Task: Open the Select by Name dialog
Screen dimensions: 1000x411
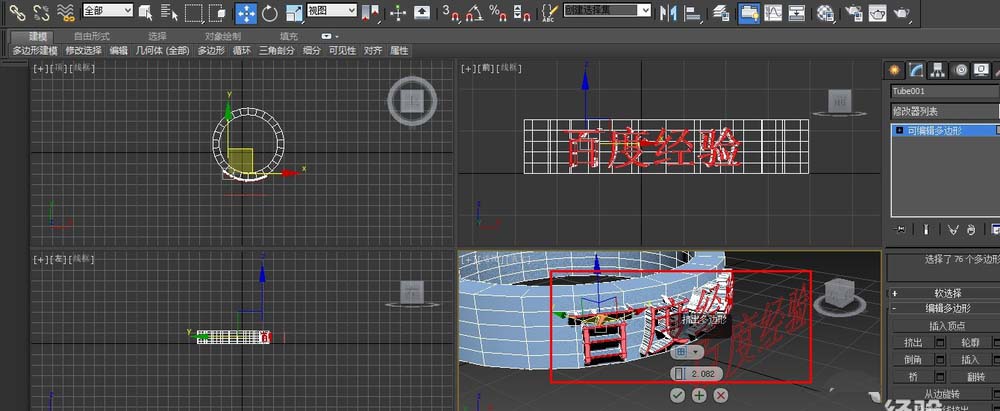Action: point(168,11)
